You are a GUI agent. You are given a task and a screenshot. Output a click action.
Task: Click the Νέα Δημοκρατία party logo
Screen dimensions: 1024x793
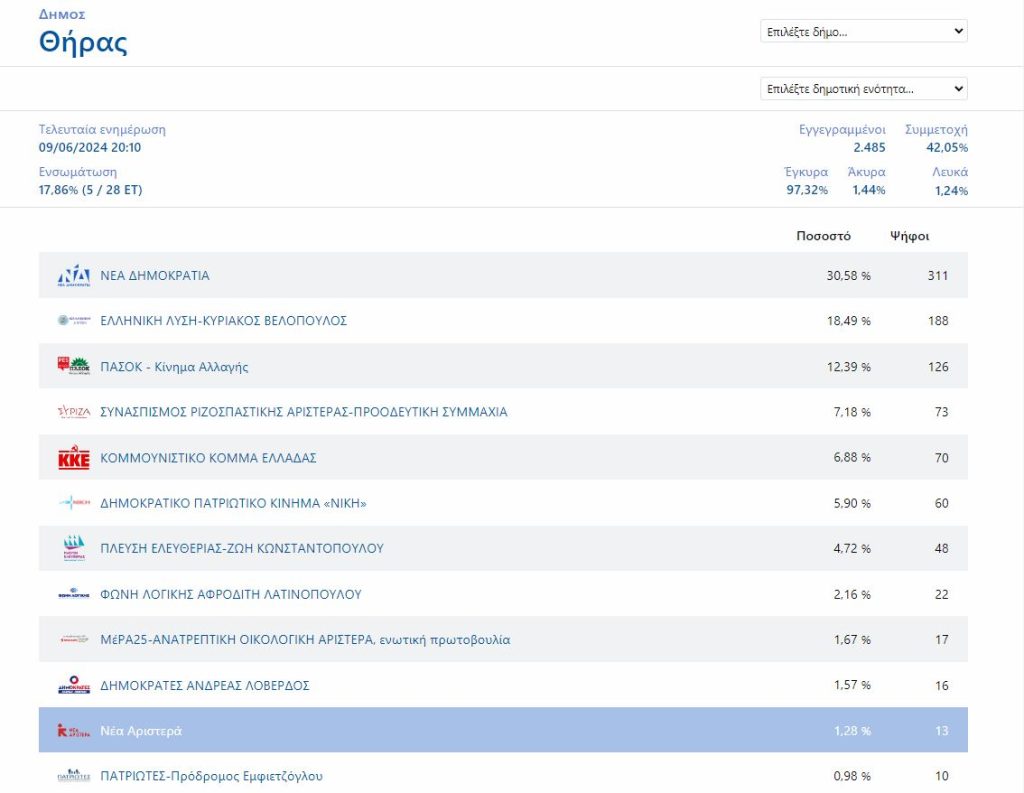[74, 276]
